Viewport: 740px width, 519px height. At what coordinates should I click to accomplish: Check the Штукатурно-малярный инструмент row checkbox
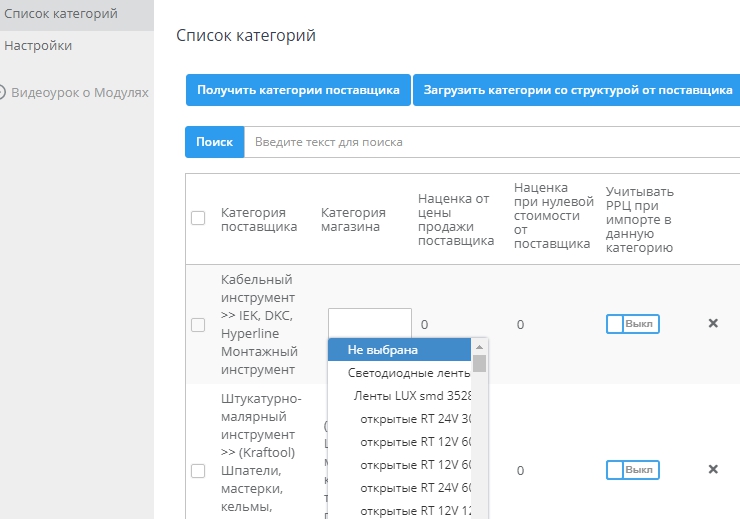coord(198,470)
